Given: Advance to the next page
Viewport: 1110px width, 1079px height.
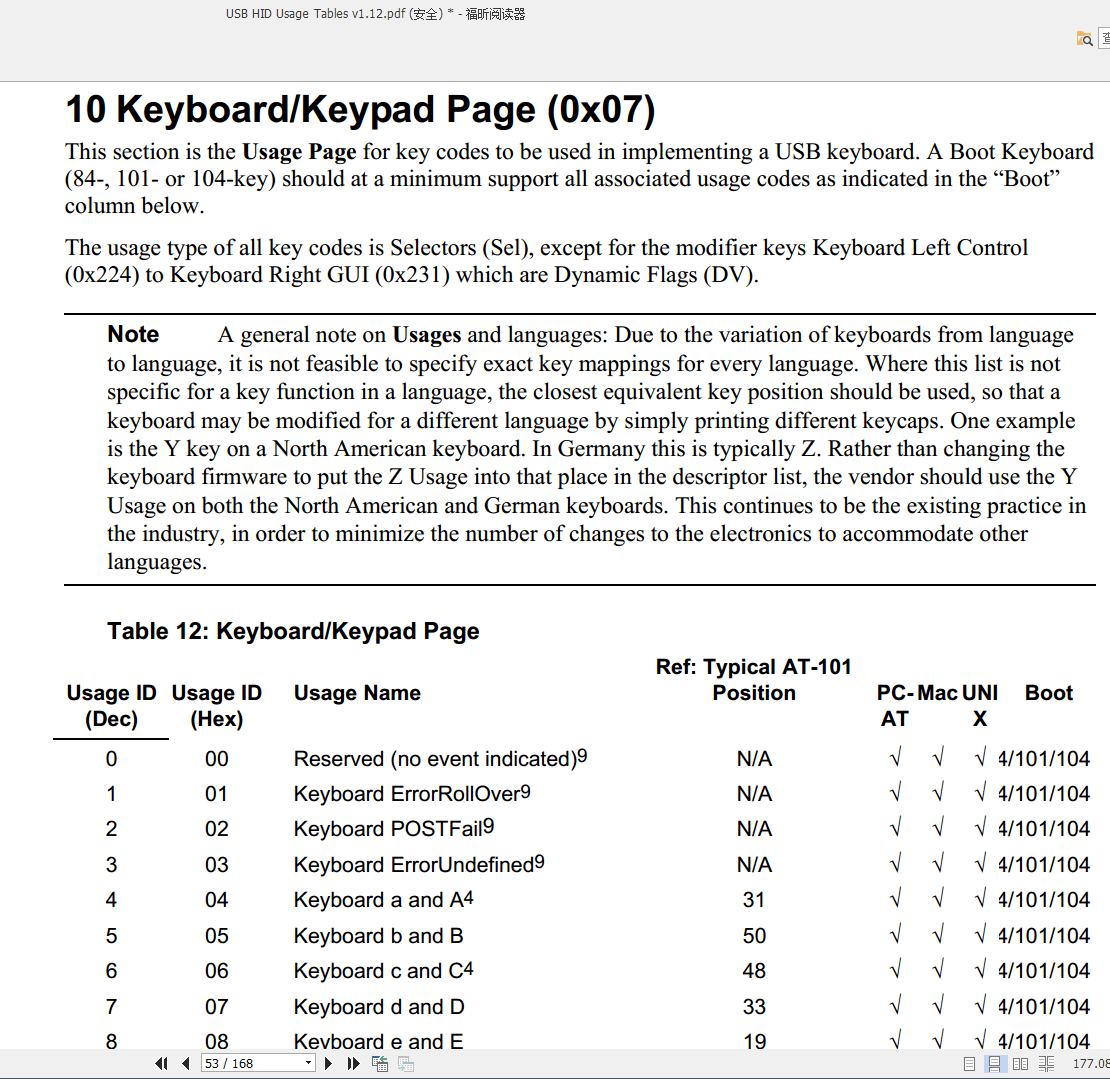Looking at the screenshot, I should click(328, 1063).
